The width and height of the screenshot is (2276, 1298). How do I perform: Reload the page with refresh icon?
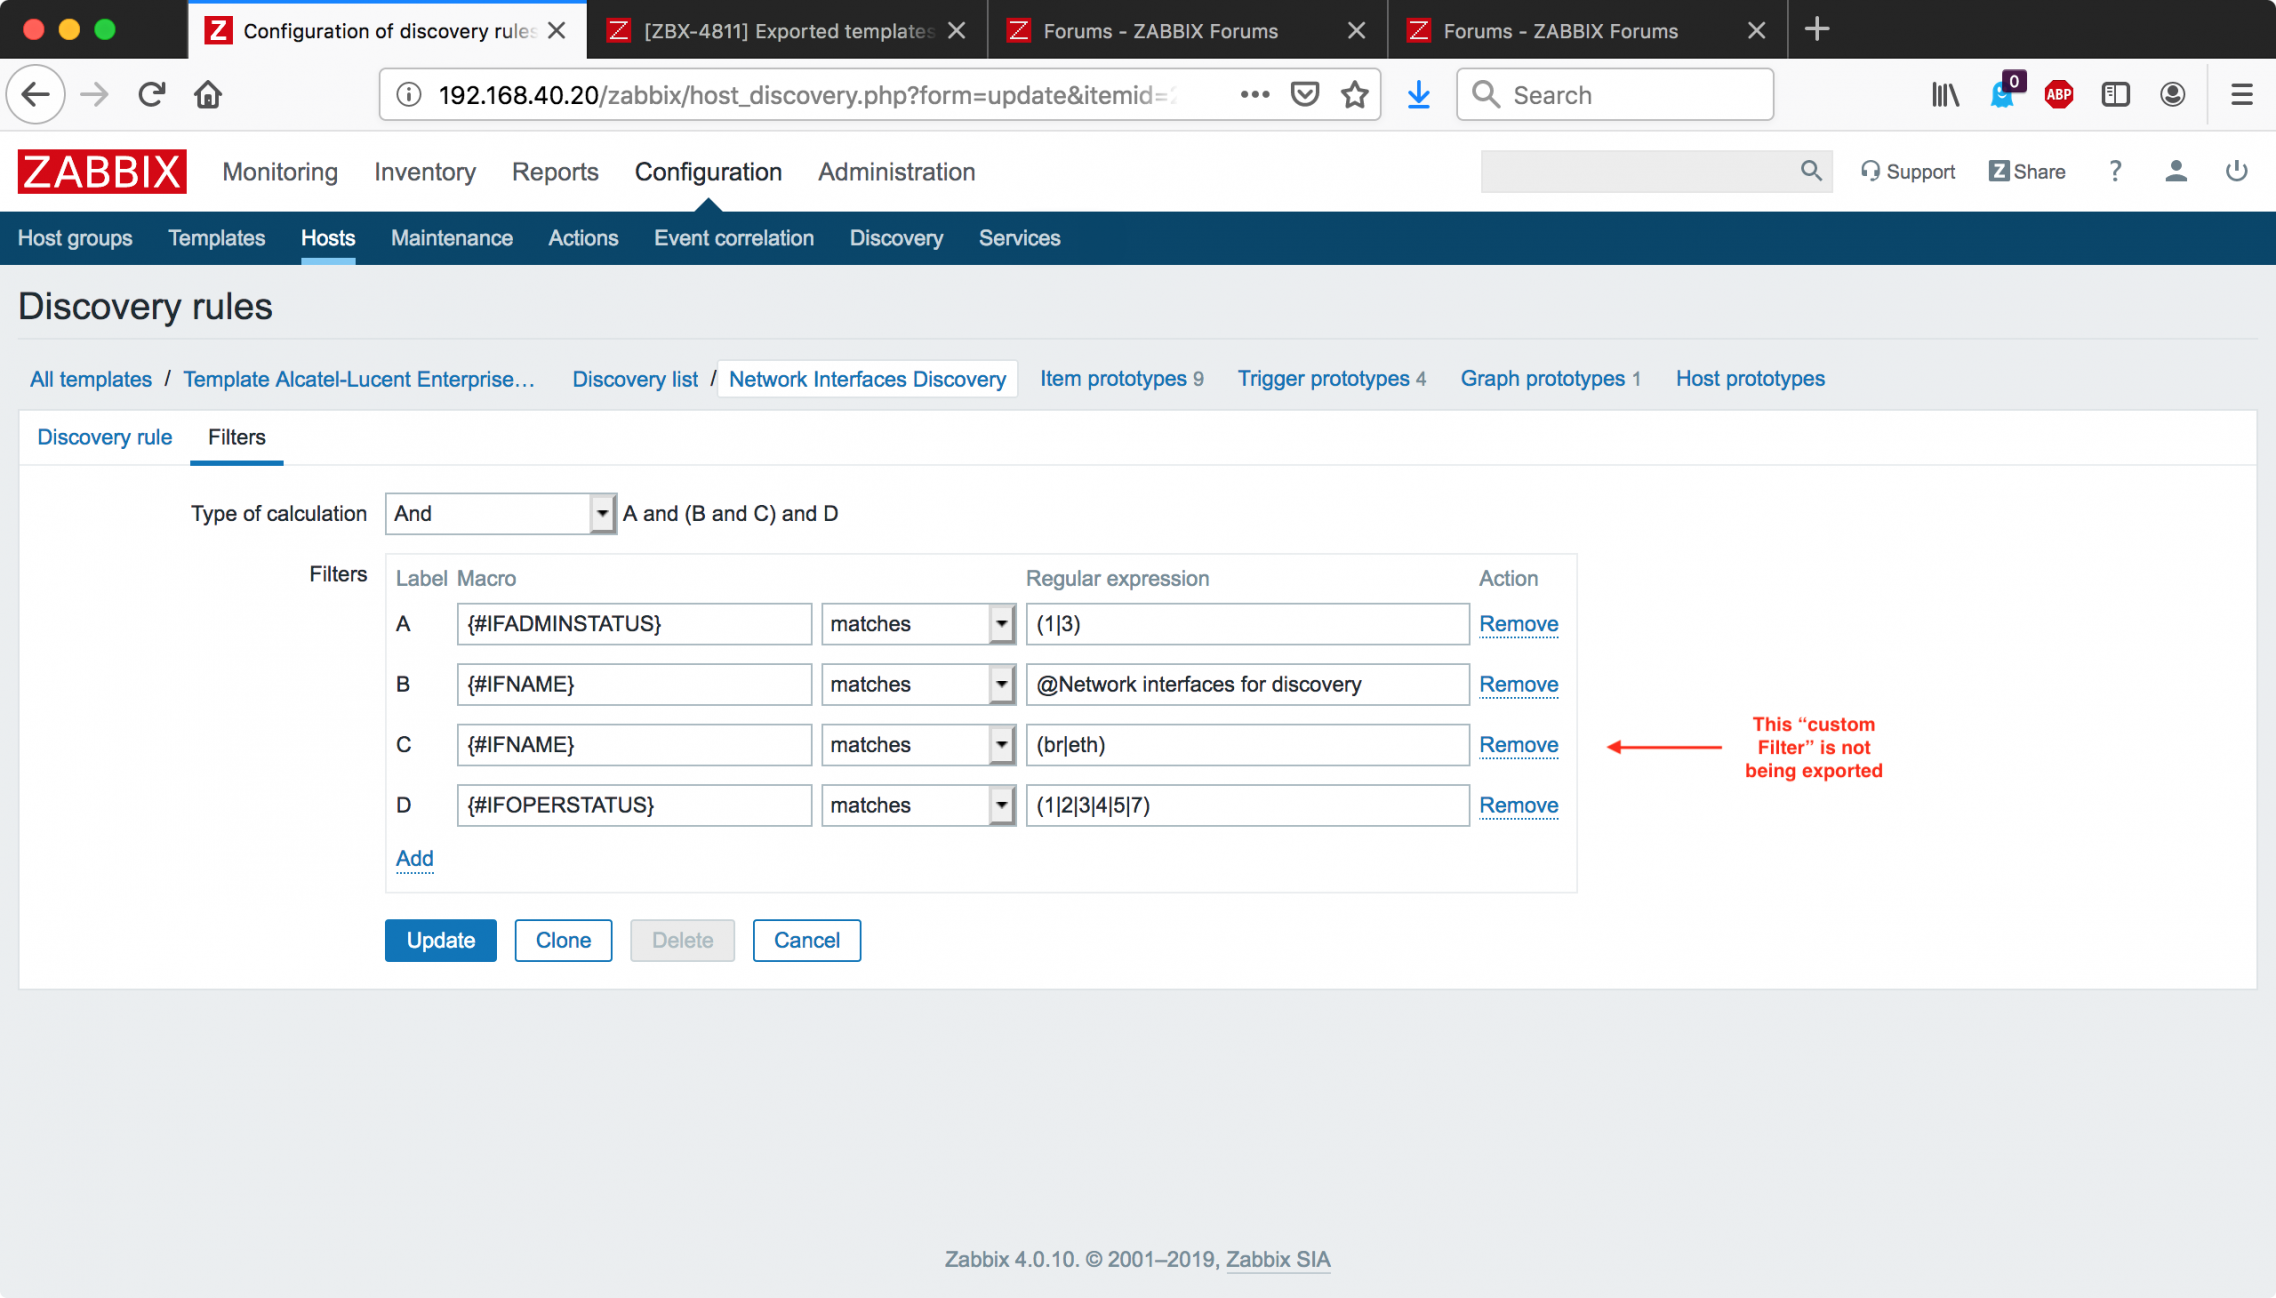152,95
